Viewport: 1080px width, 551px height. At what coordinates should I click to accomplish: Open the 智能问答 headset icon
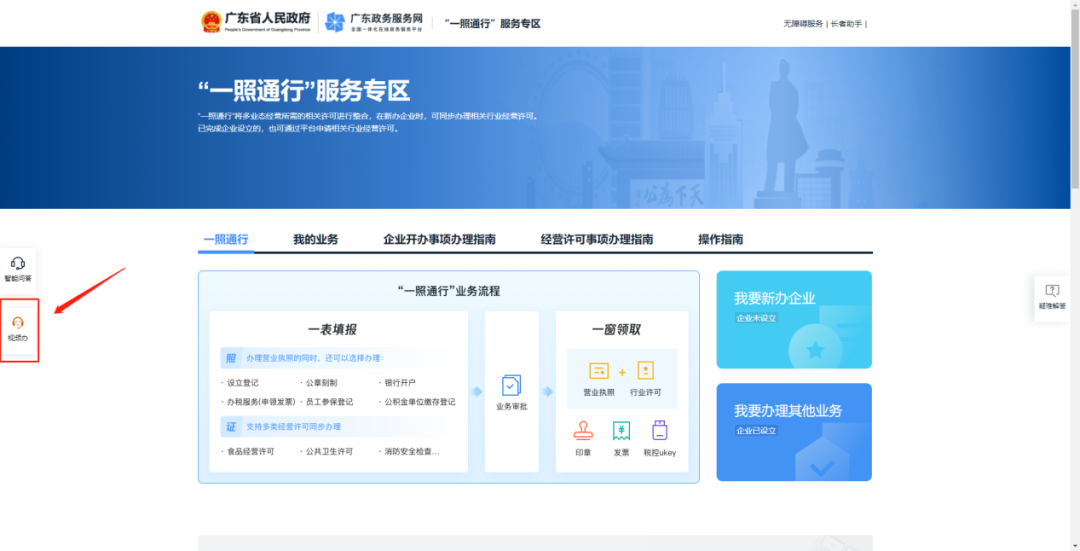[x=18, y=263]
